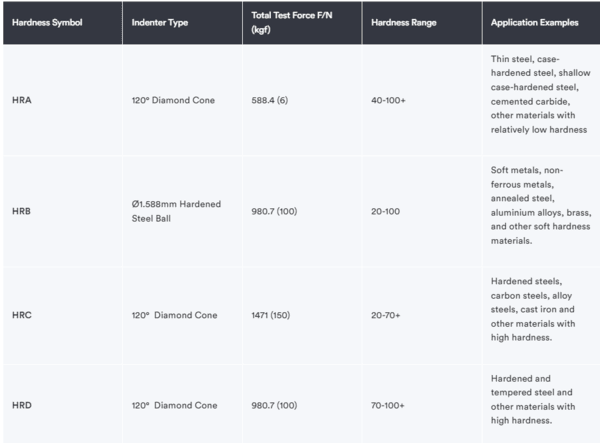Select the HRB hardness symbol cell

[x=22, y=211]
